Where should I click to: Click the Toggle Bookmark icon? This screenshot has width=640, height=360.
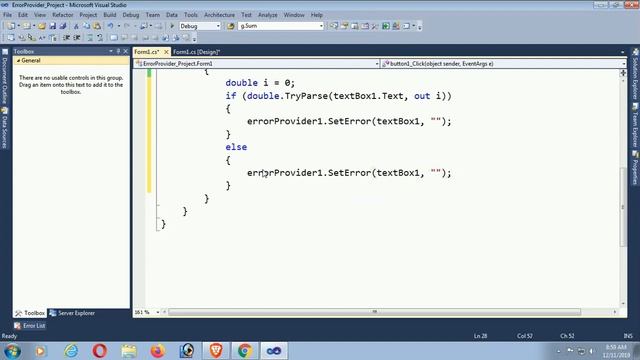point(114,38)
